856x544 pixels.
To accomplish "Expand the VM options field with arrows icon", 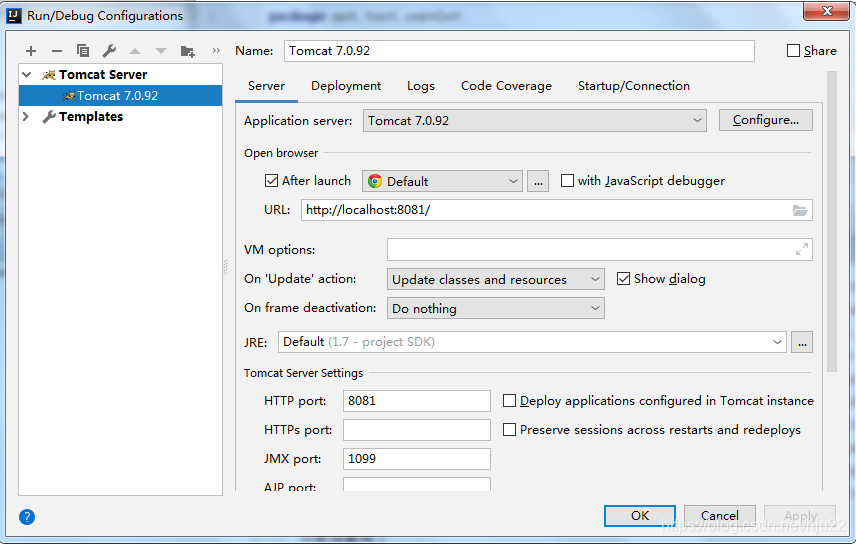I will [801, 250].
